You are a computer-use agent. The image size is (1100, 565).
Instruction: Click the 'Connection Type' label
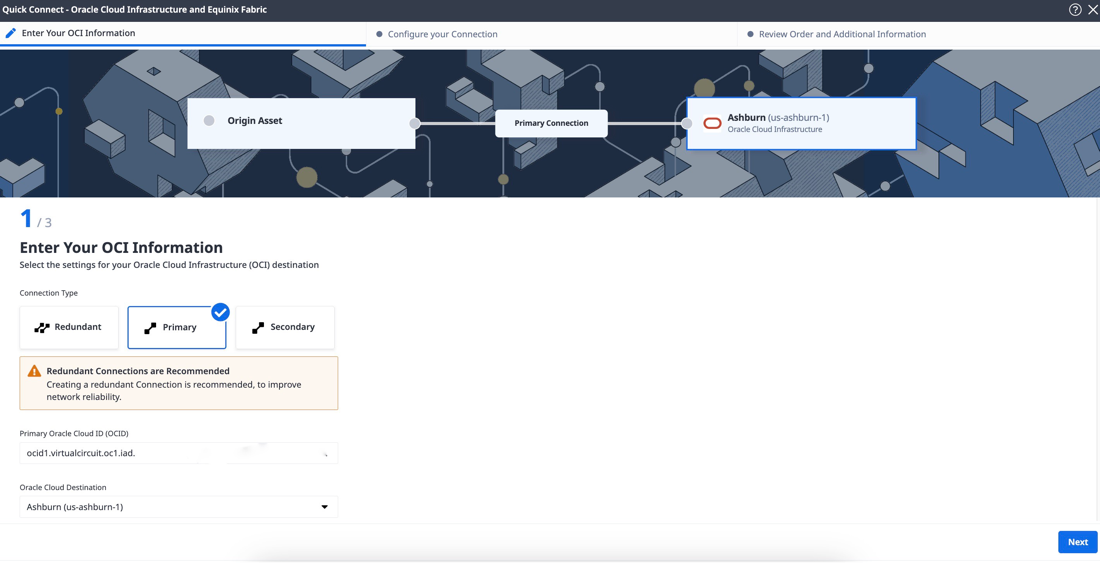click(x=48, y=293)
